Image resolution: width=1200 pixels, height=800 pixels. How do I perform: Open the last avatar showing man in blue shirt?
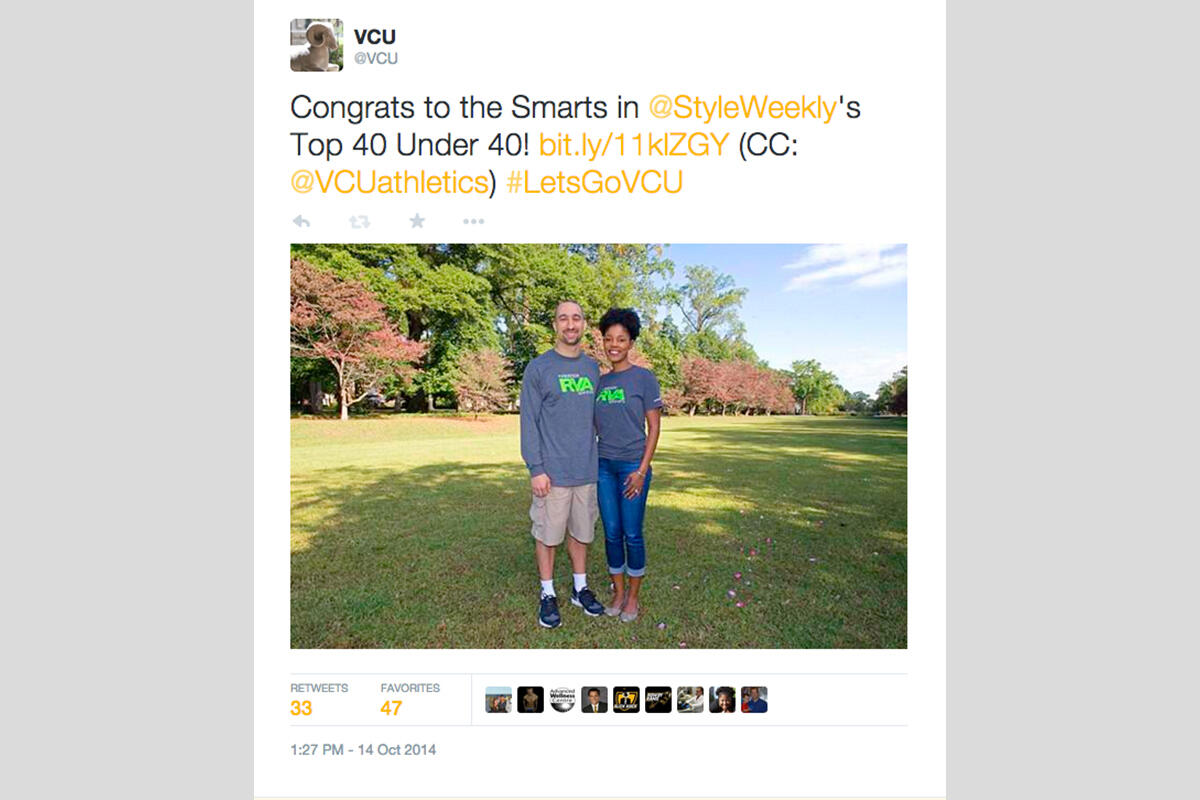tap(755, 699)
